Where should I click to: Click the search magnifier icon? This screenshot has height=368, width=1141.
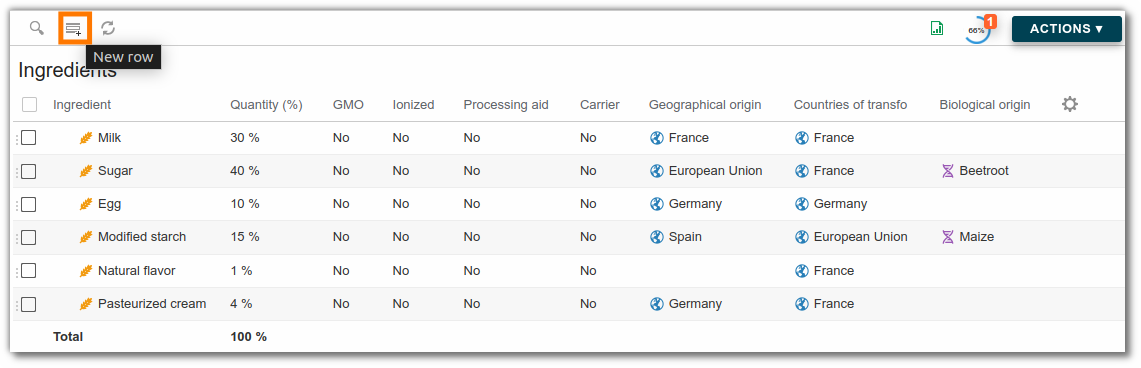pos(36,28)
